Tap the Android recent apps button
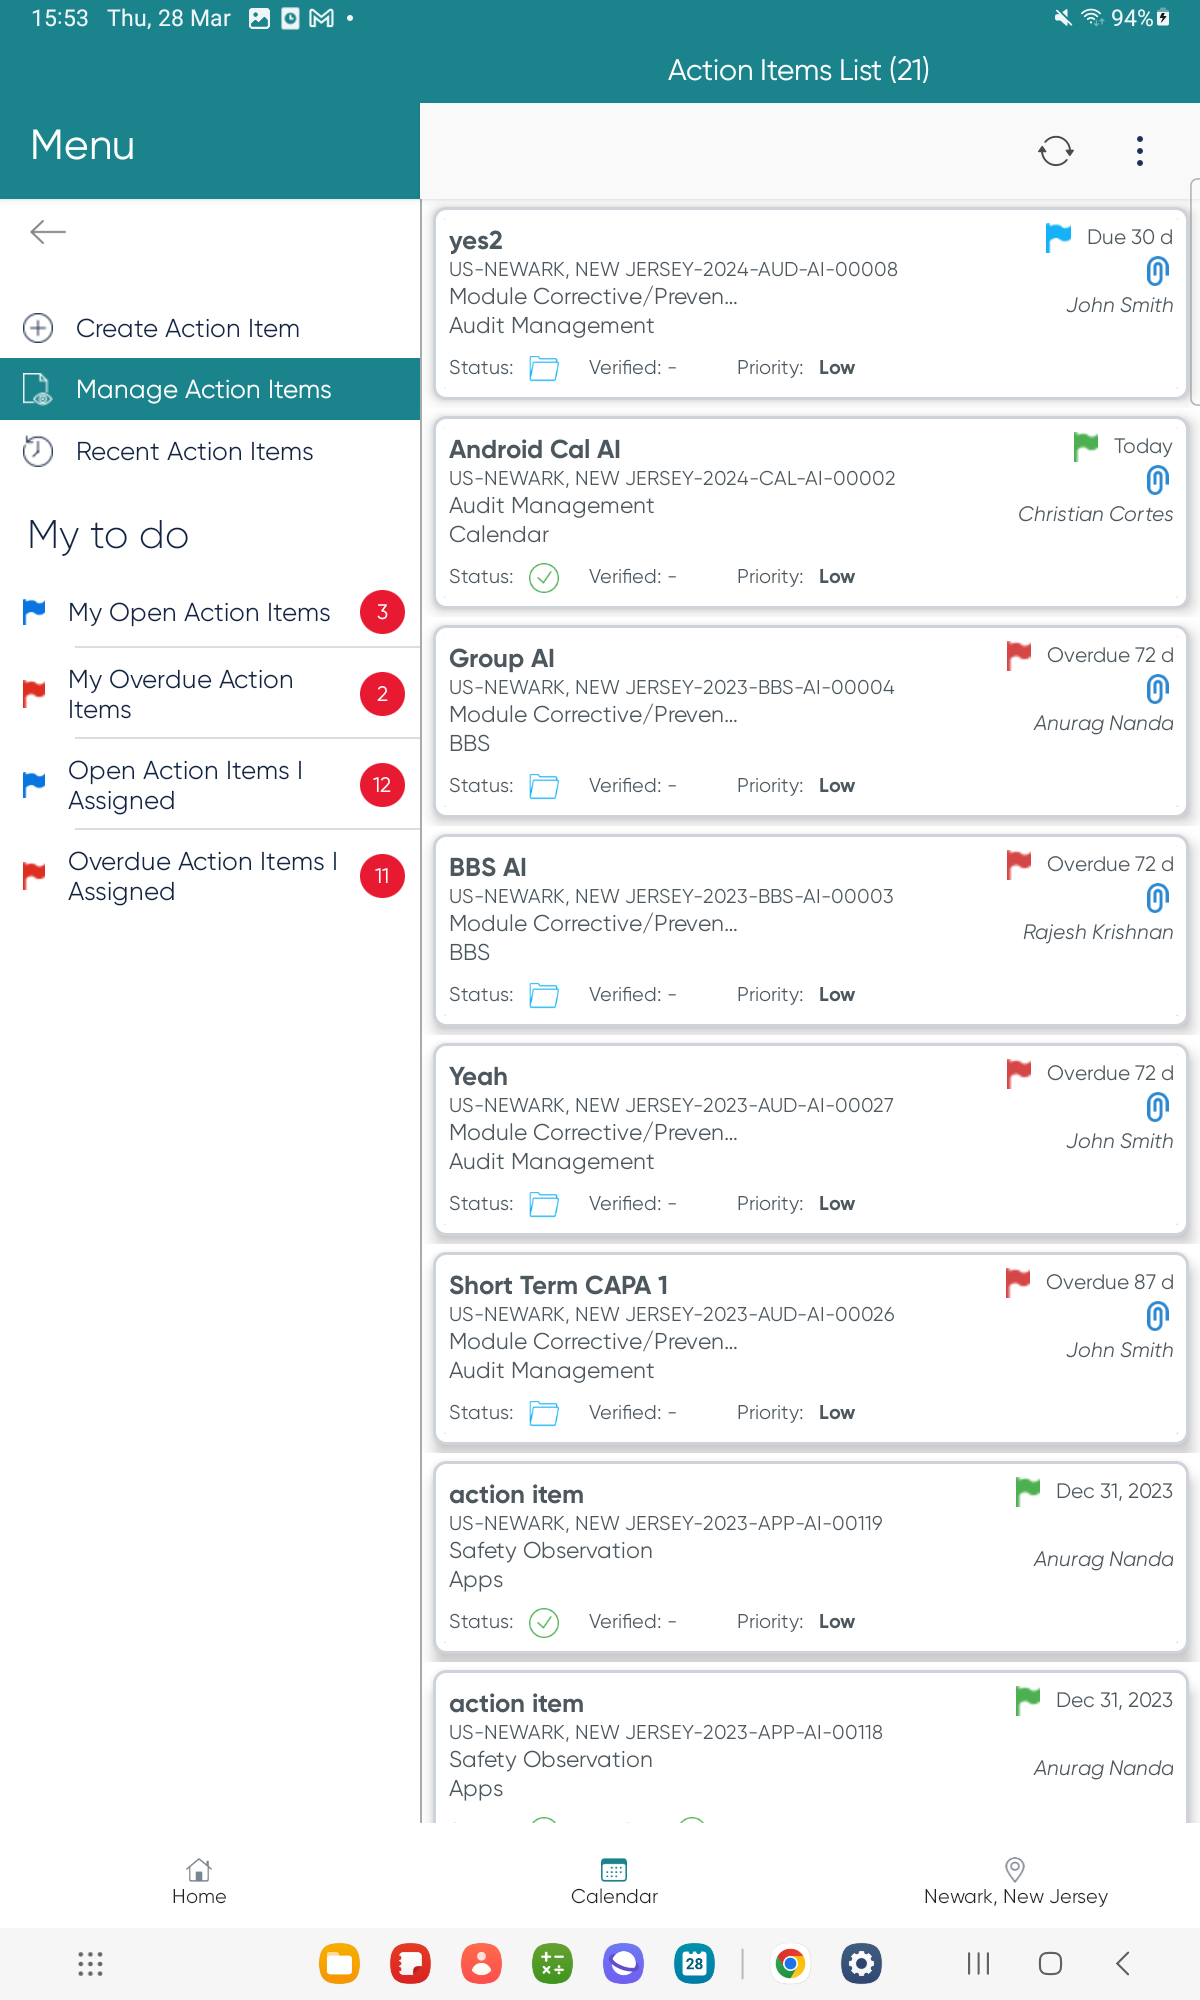The image size is (1200, 2000). click(978, 1964)
